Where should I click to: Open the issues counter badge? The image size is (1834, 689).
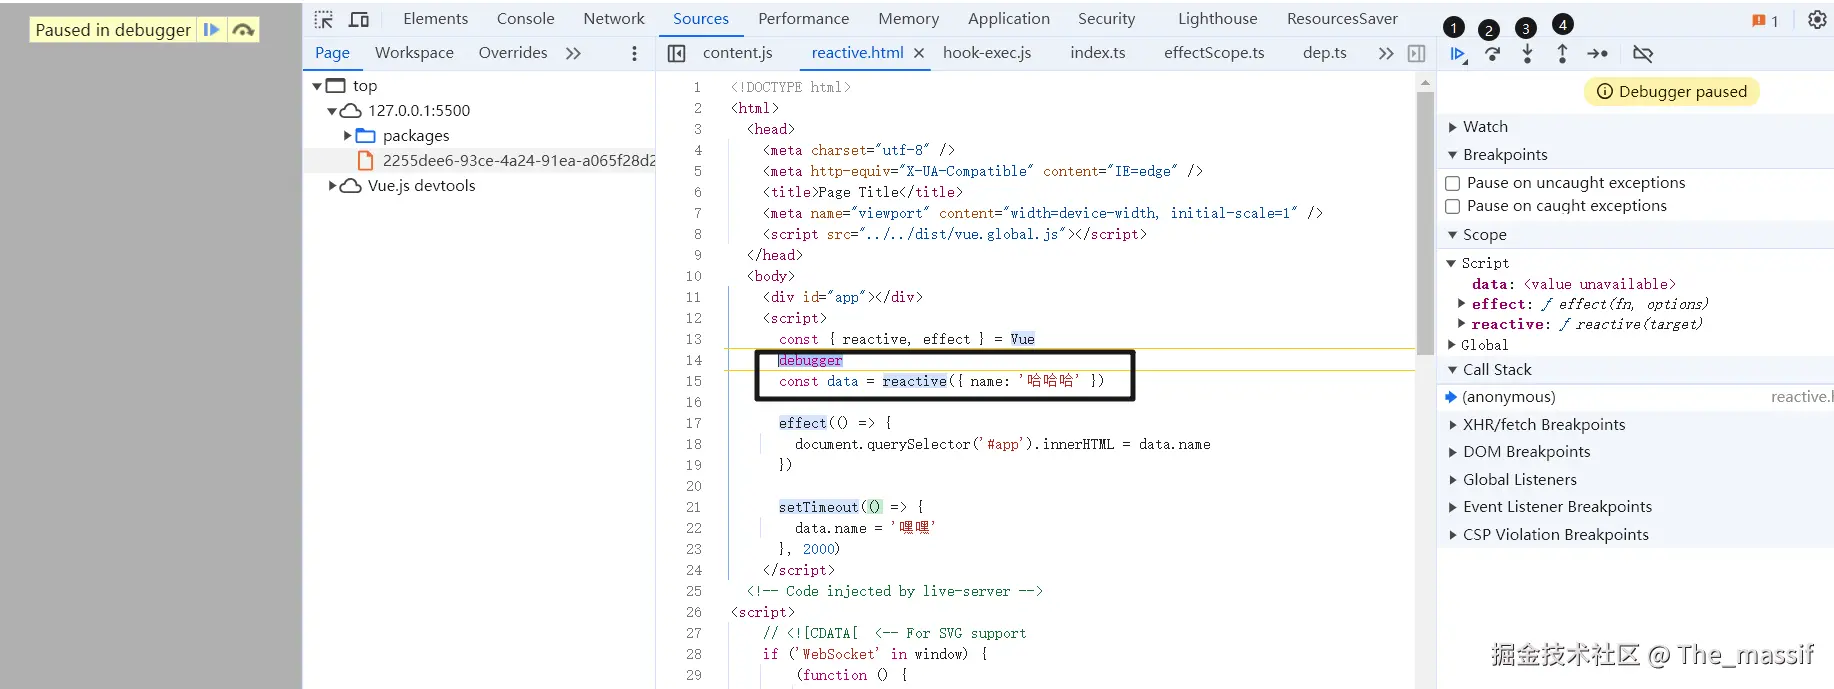coord(1765,20)
